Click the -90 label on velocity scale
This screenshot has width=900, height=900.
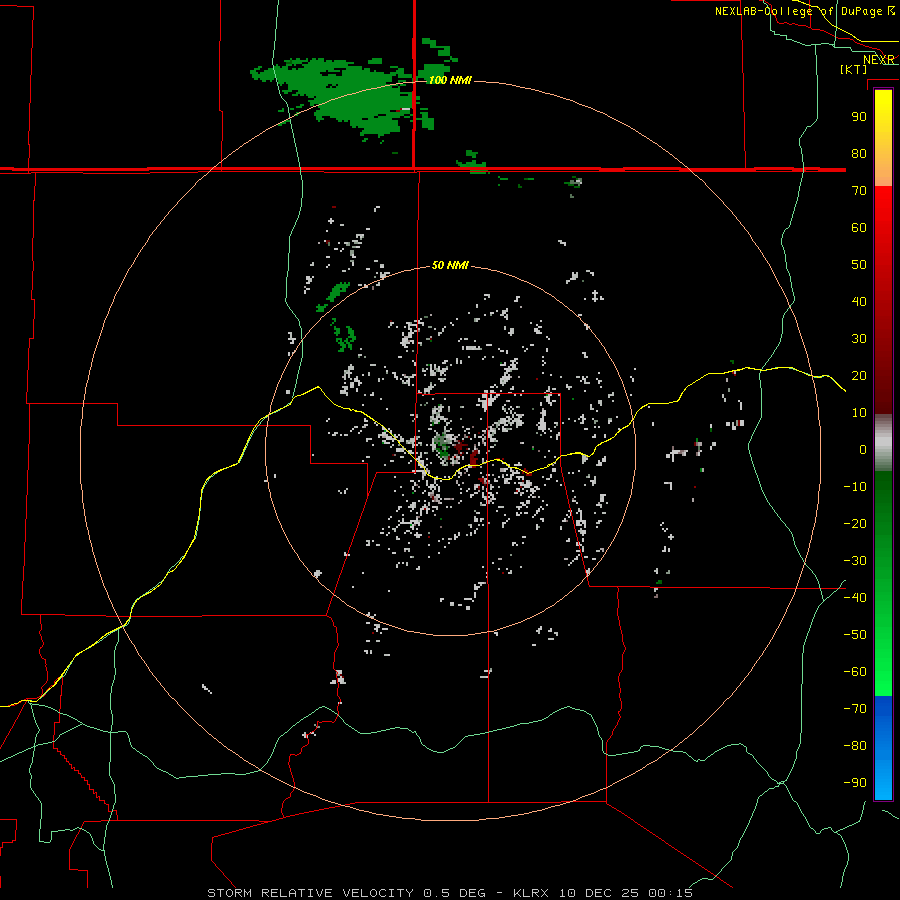[x=855, y=783]
